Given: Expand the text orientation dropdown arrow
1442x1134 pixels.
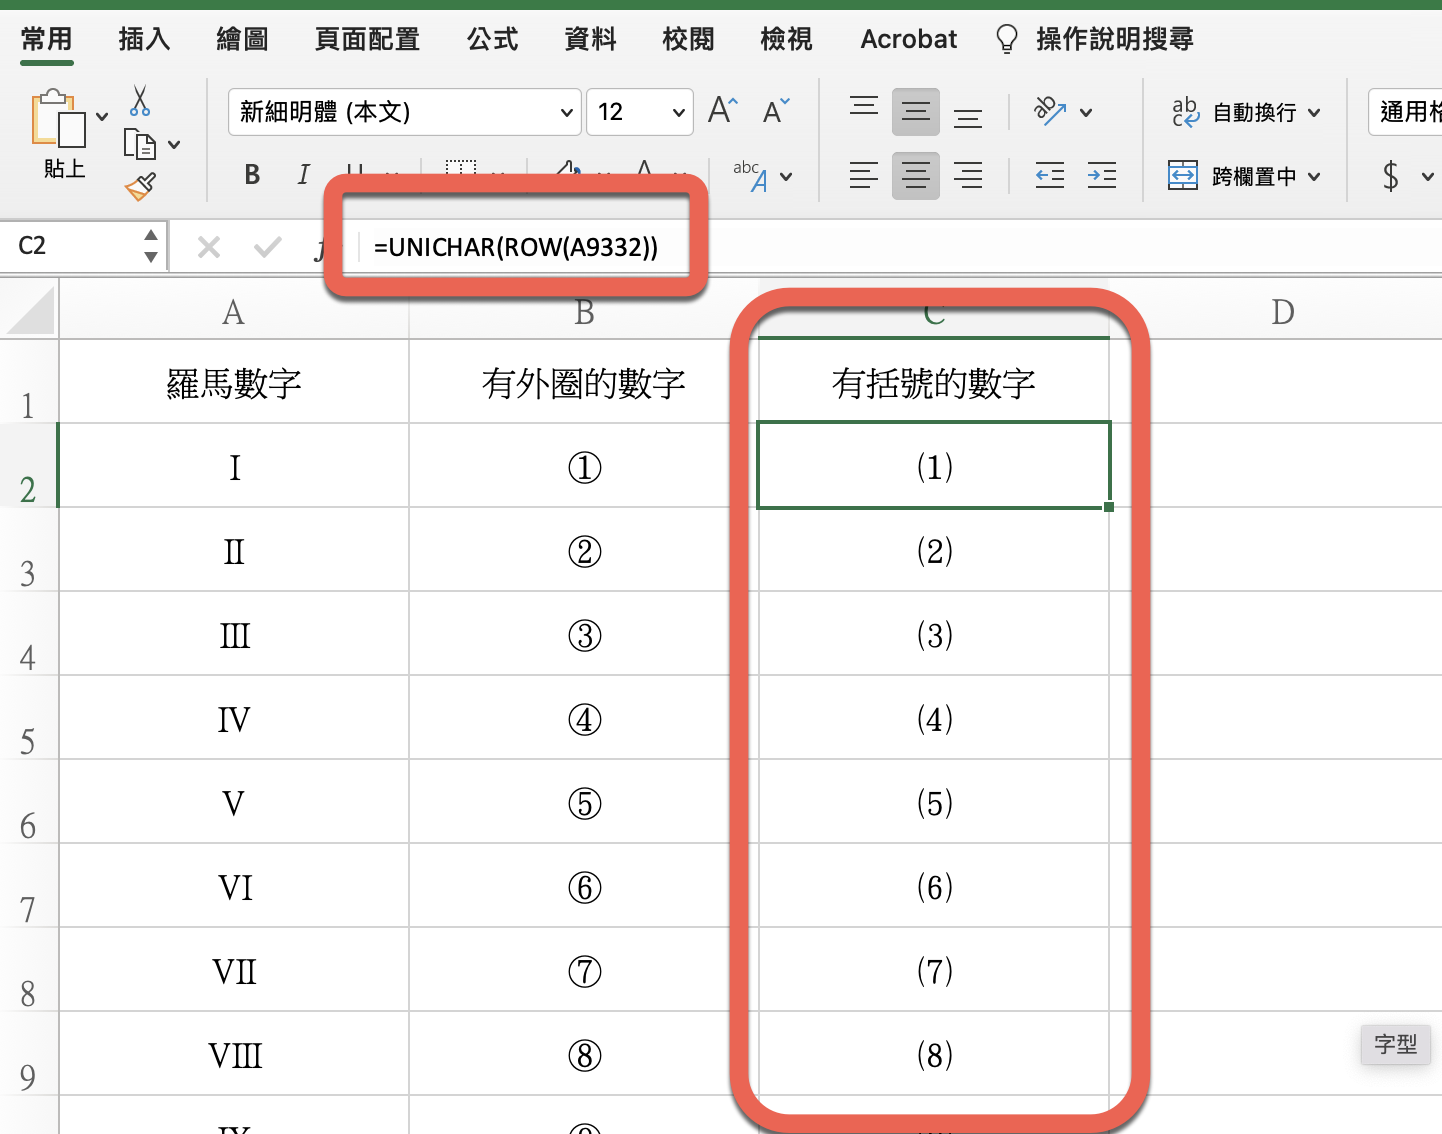Looking at the screenshot, I should pos(1086,112).
